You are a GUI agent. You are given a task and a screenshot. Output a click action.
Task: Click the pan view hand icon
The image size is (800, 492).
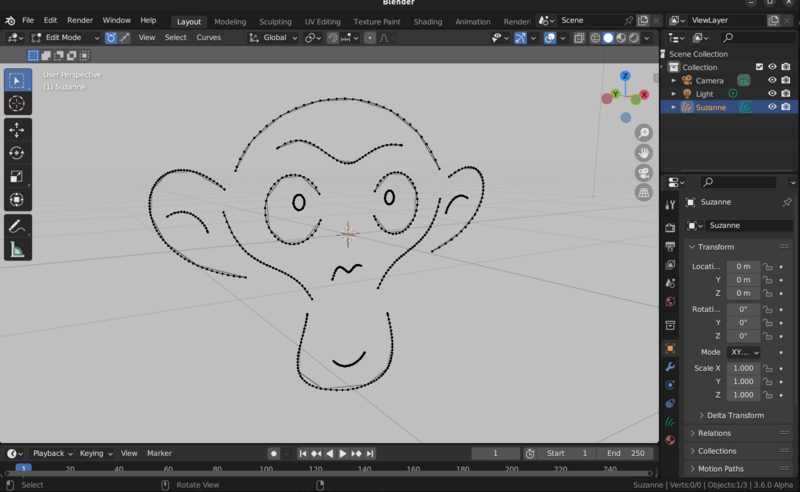tap(644, 153)
